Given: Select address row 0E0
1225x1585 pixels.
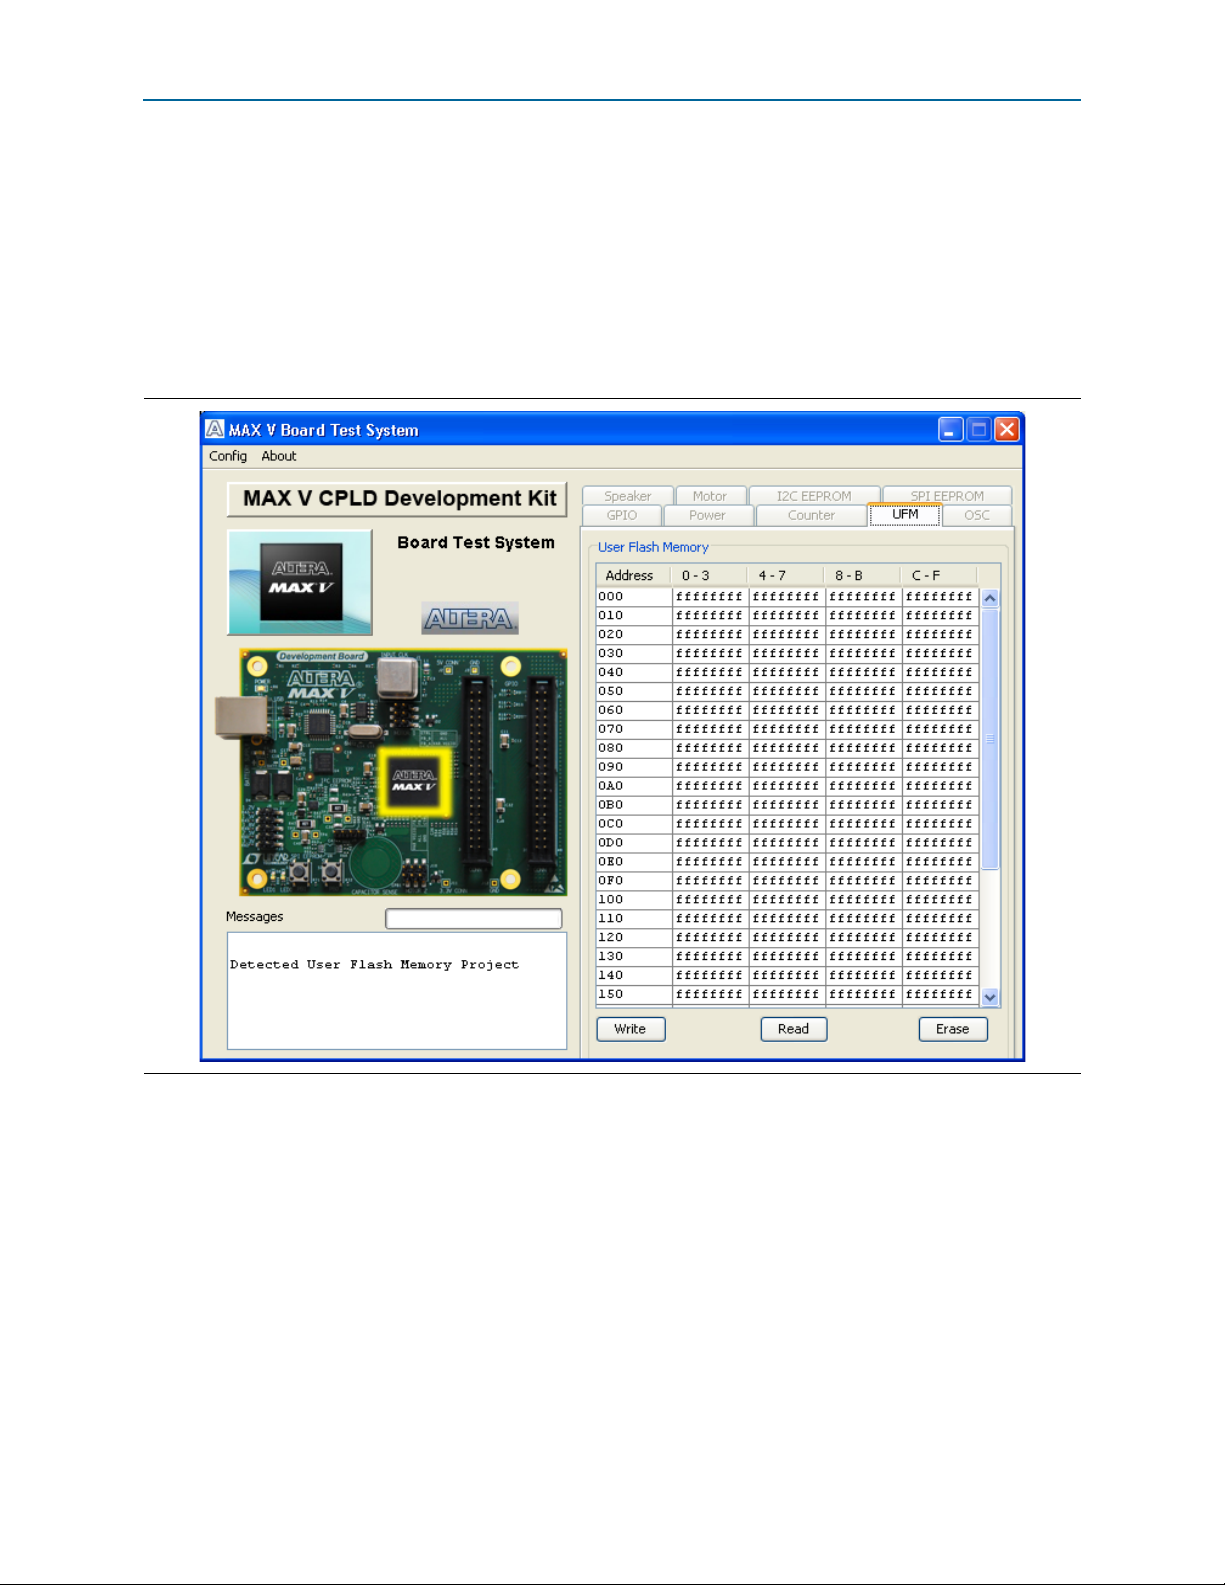Looking at the screenshot, I should pyautogui.click(x=788, y=862).
